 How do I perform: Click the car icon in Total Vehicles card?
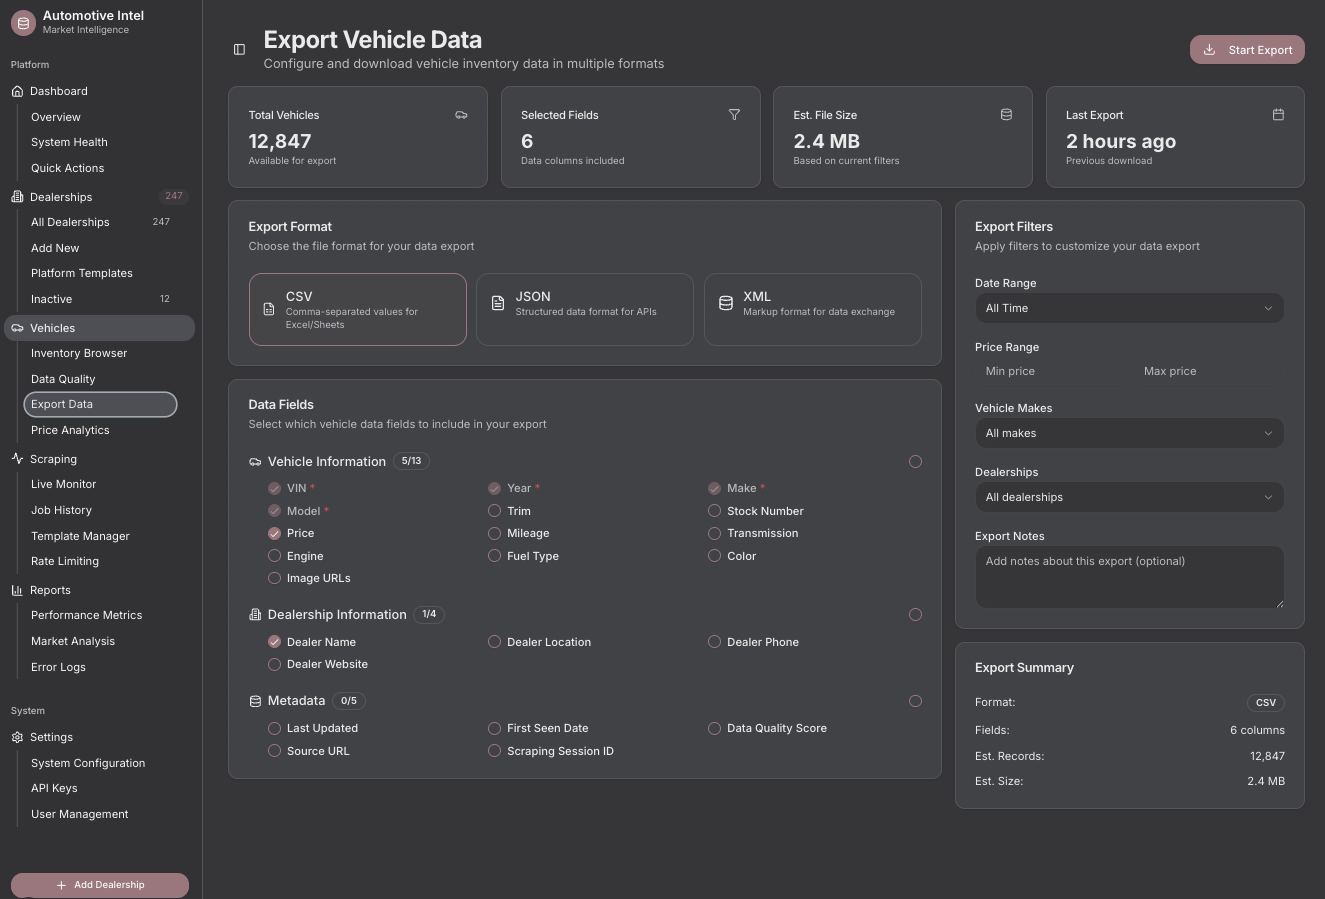pyautogui.click(x=461, y=115)
